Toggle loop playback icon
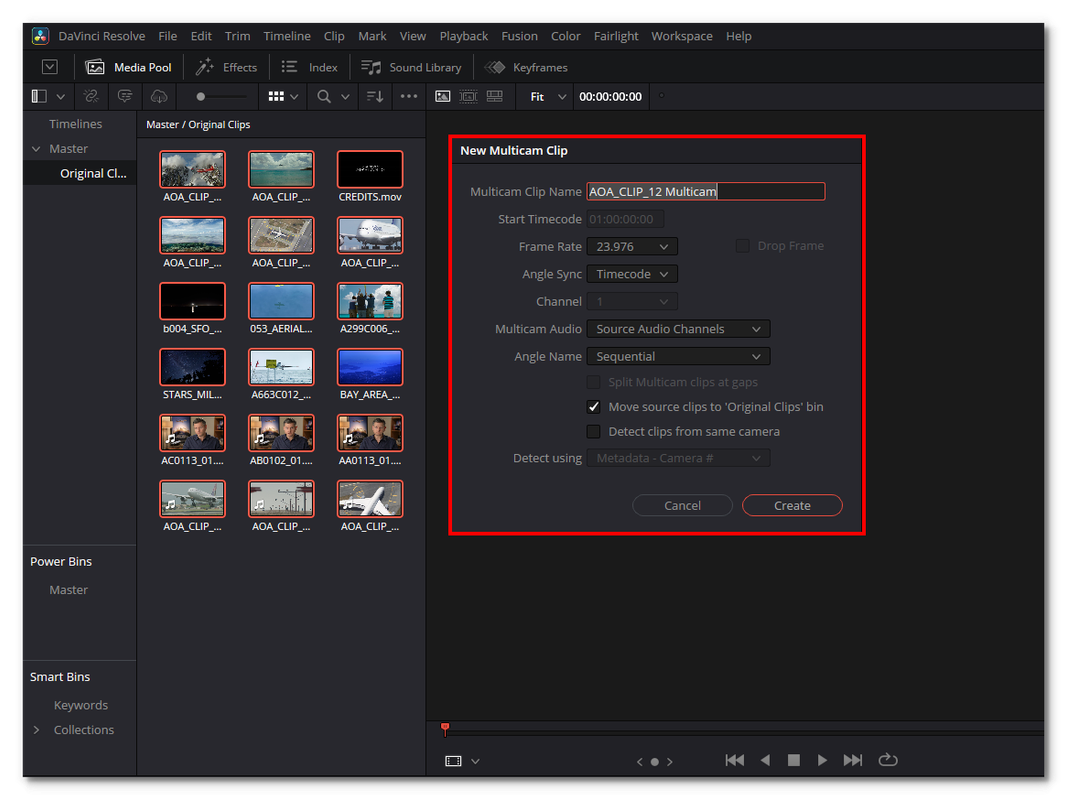 [x=888, y=760]
